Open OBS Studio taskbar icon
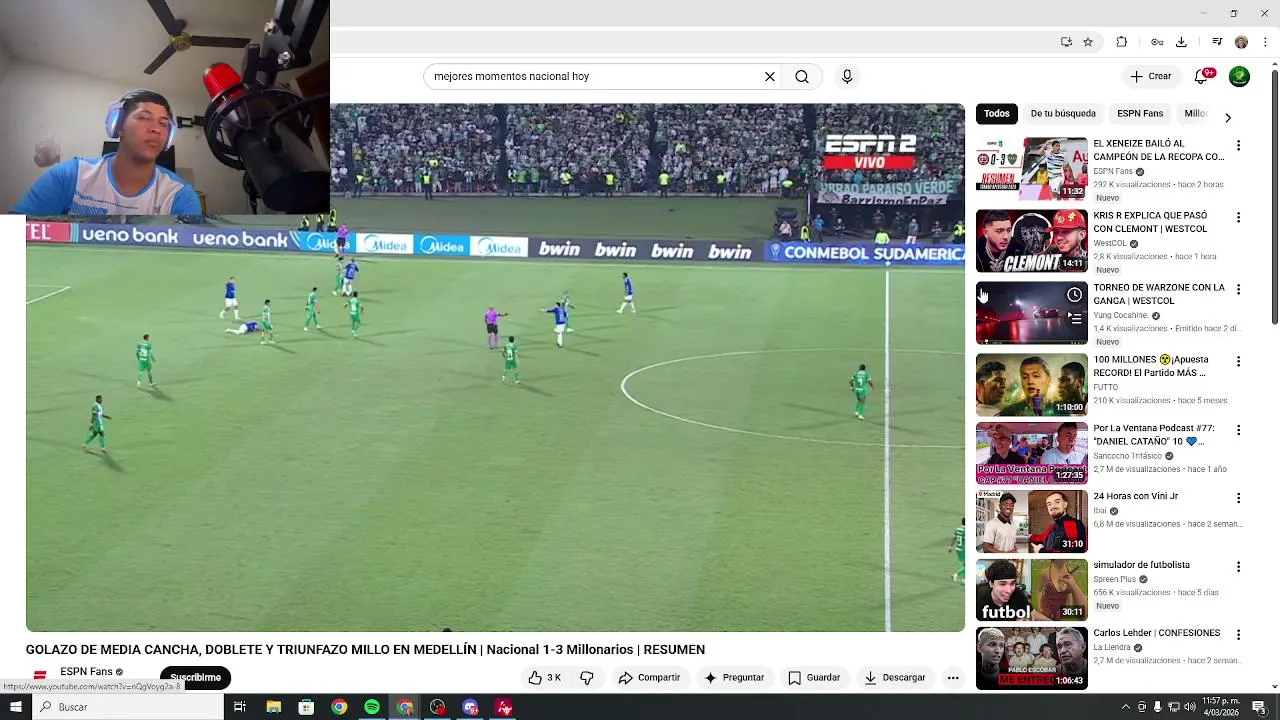 click(x=438, y=707)
